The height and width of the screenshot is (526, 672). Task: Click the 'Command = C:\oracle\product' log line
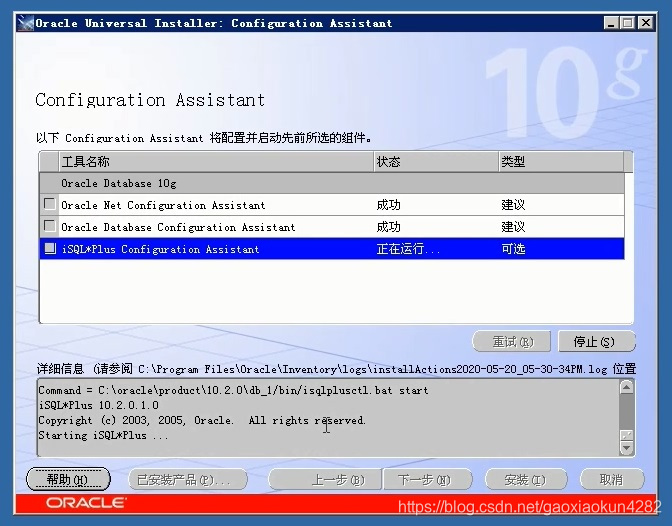click(233, 390)
